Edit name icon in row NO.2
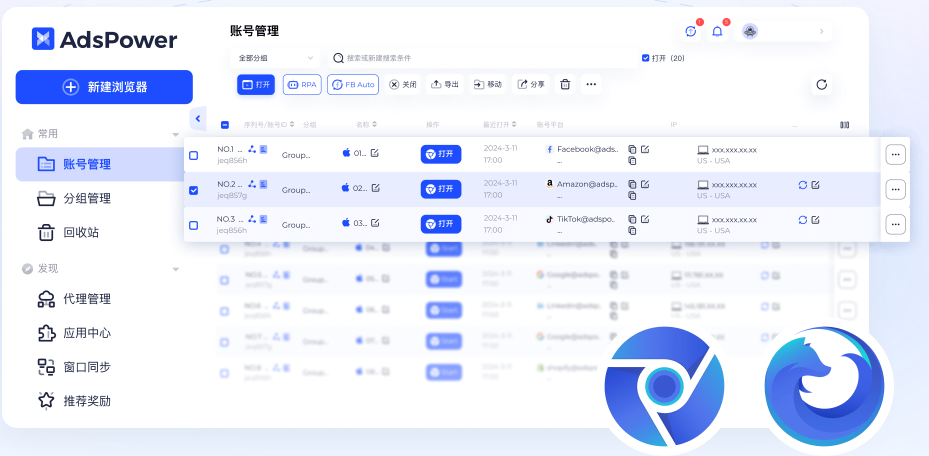 coord(375,188)
